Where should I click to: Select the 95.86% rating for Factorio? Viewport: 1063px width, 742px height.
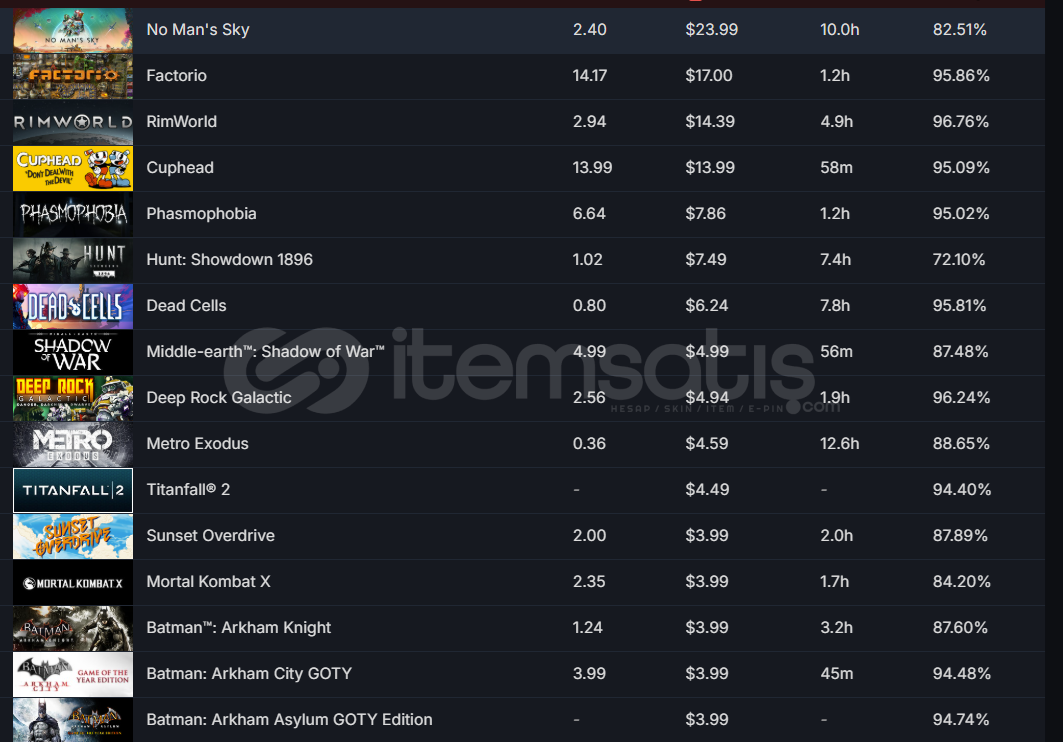tap(961, 76)
